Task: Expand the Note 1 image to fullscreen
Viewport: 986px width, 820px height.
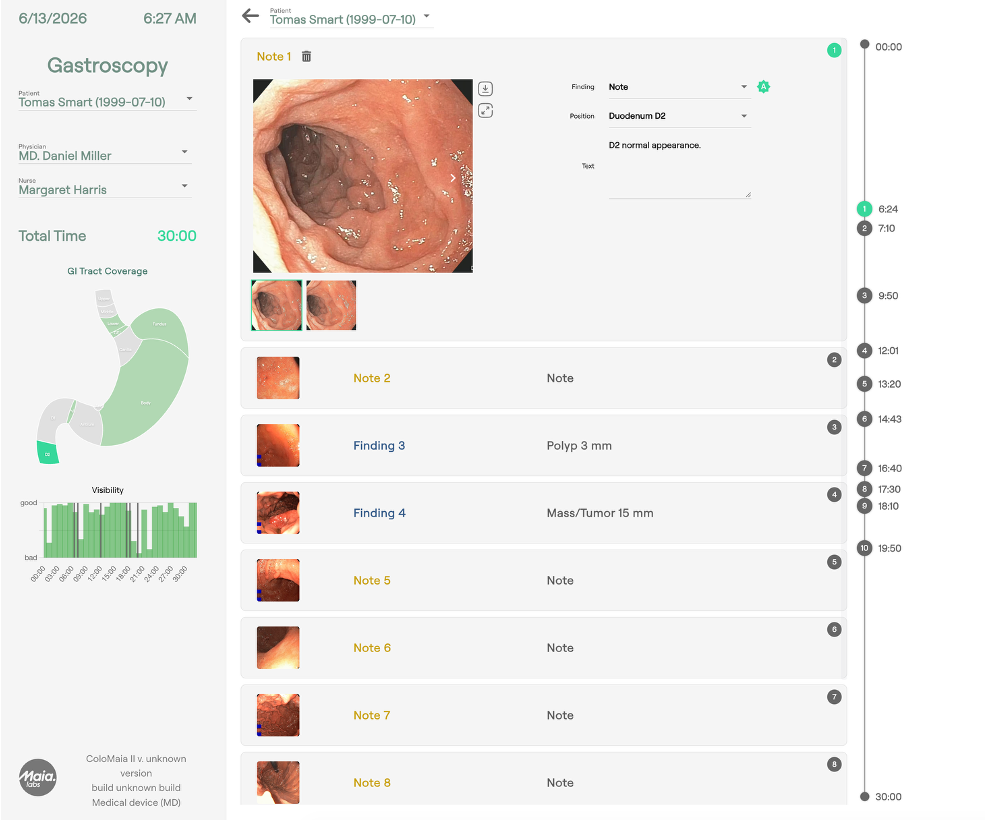Action: [485, 111]
